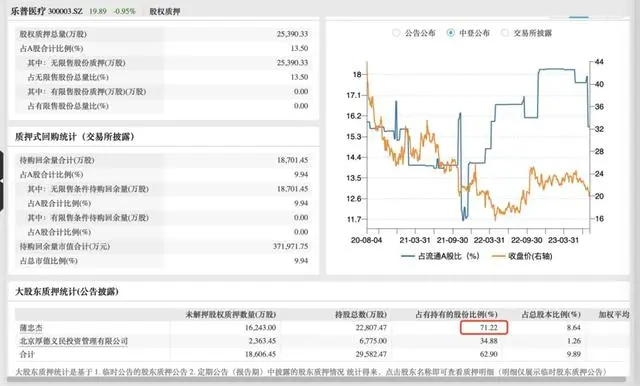Click shareholder name 蒲忠杰 link
This screenshot has width=640, height=386.
coord(31,328)
